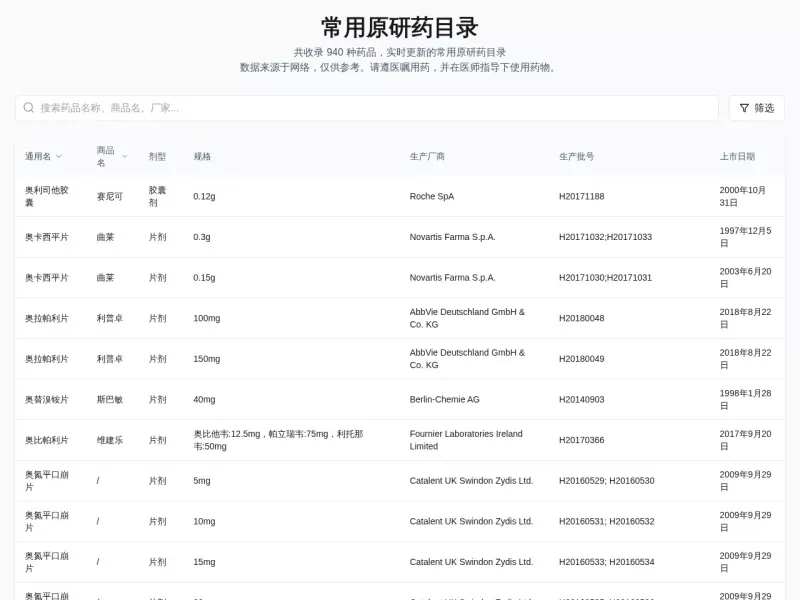Sort by 通用名 column chevron
Image resolution: width=800 pixels, height=600 pixels.
59,157
